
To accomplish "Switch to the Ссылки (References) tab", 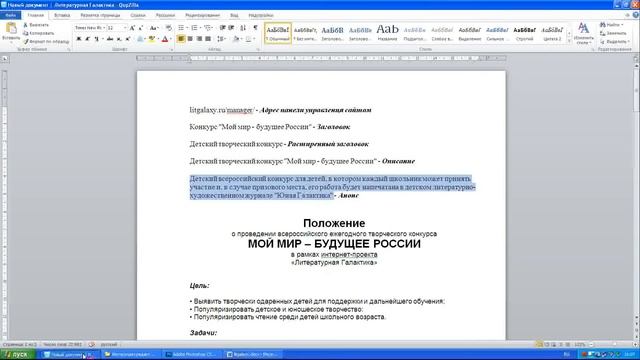I will point(138,15).
